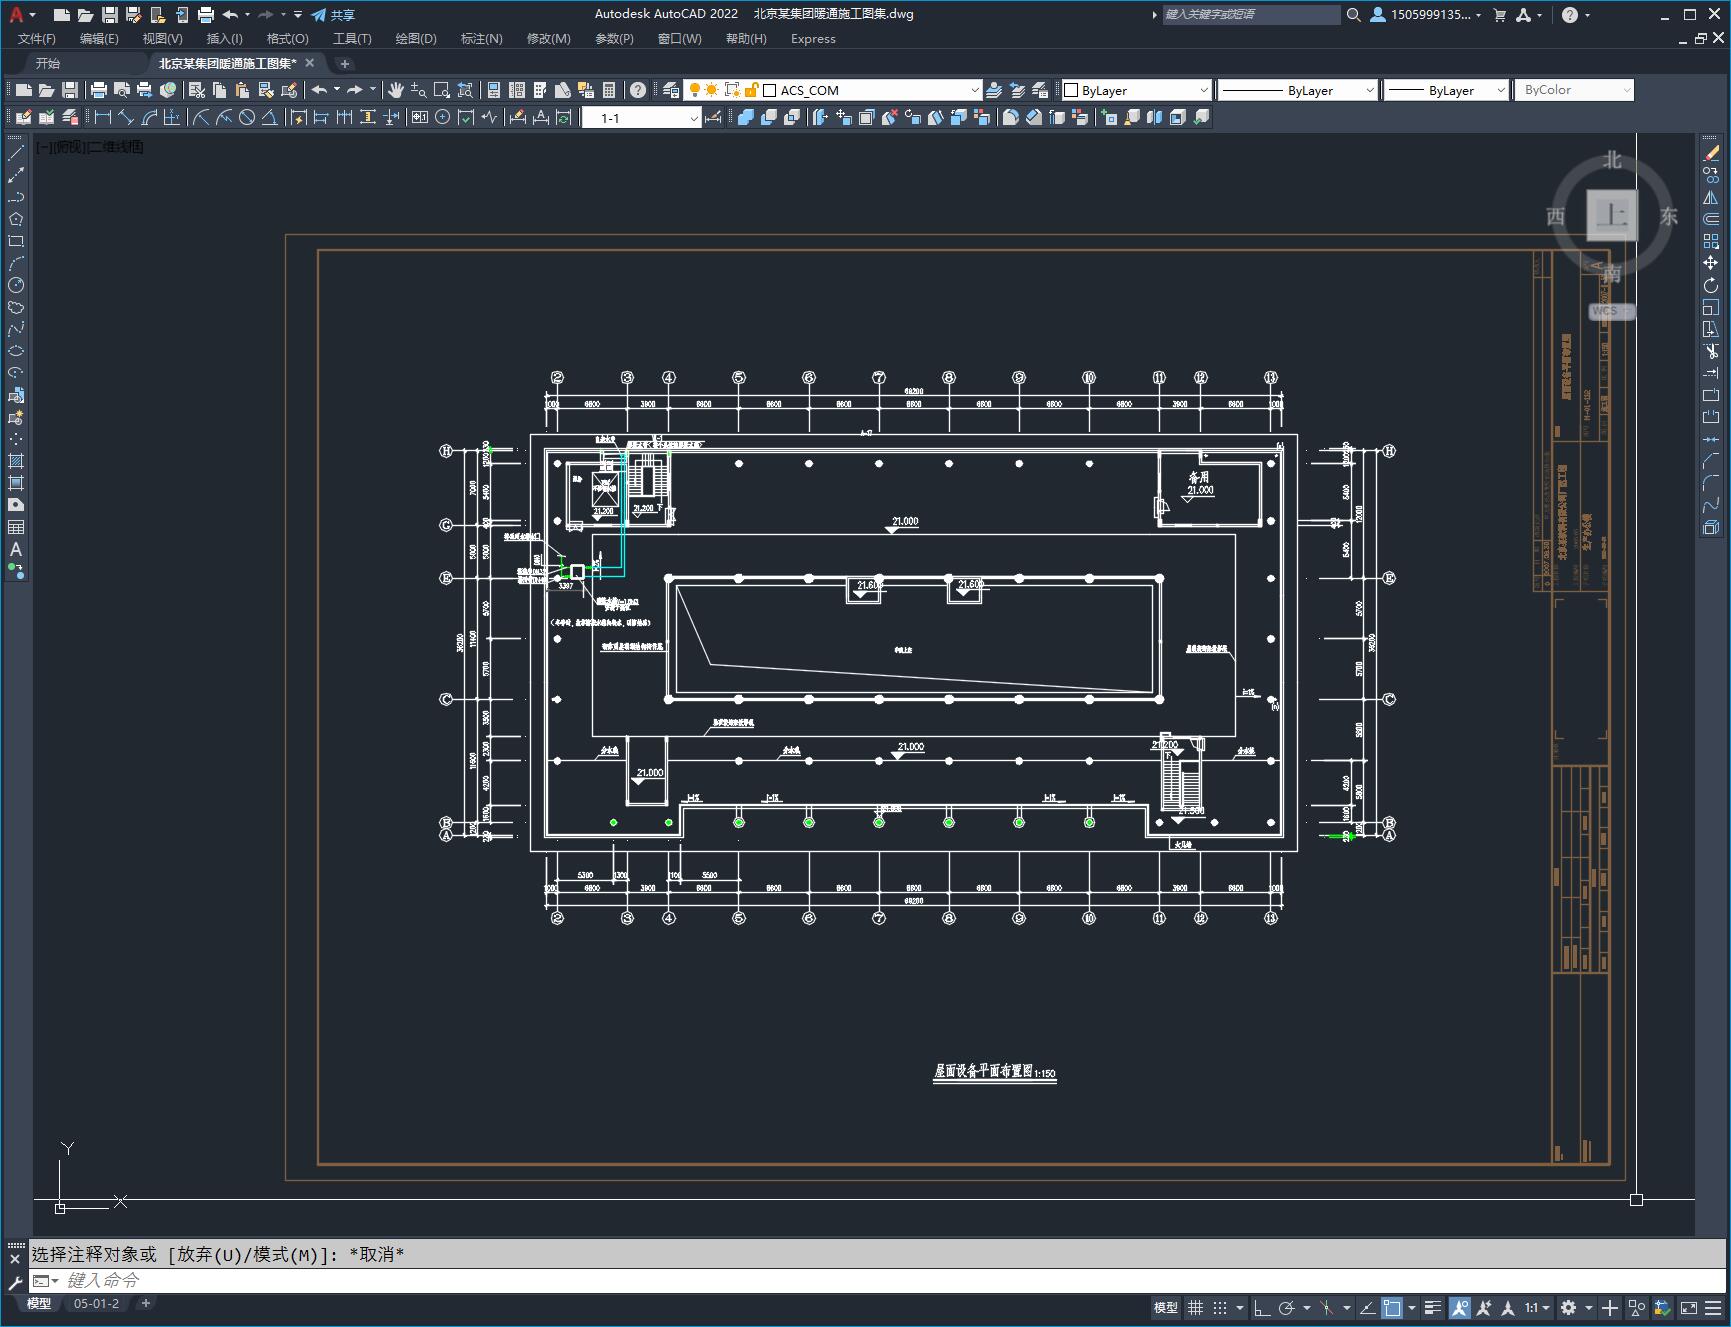Select the Circle draw tool
This screenshot has width=1731, height=1327.
click(x=16, y=286)
